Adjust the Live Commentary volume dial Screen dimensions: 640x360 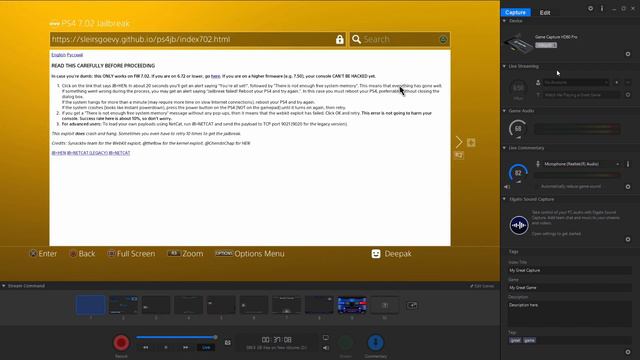click(x=518, y=173)
